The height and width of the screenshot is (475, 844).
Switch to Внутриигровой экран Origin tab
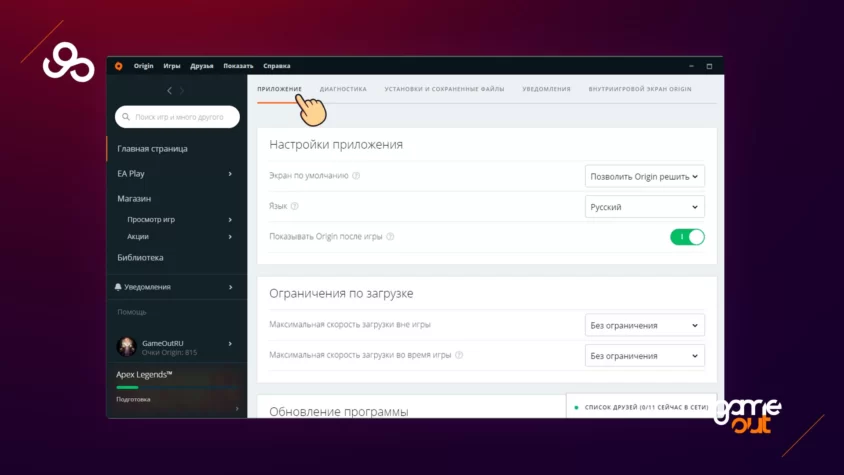tap(640, 89)
